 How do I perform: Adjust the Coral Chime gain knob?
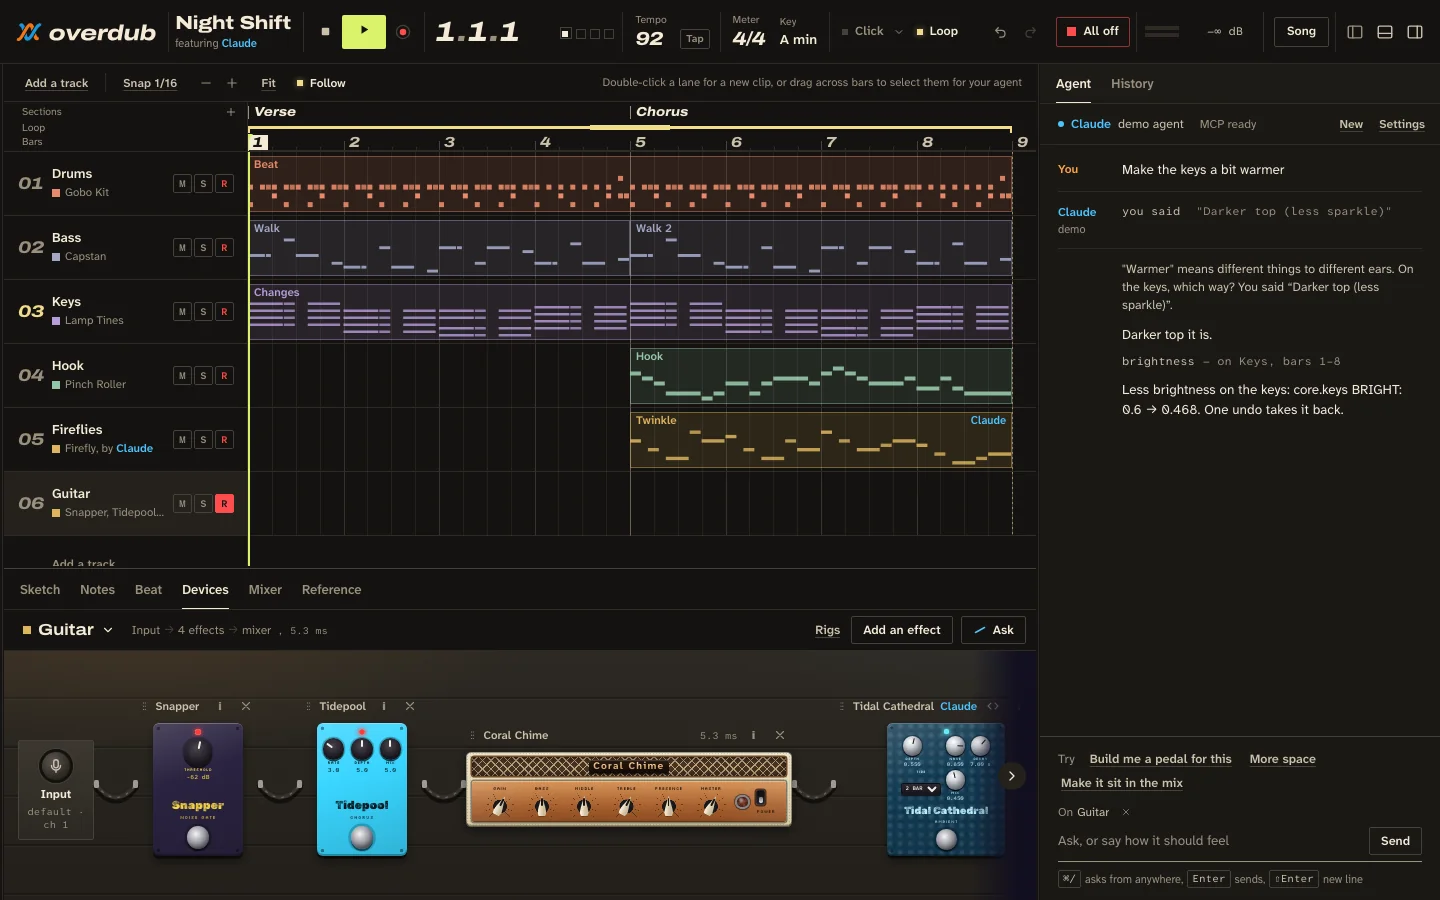click(x=499, y=806)
